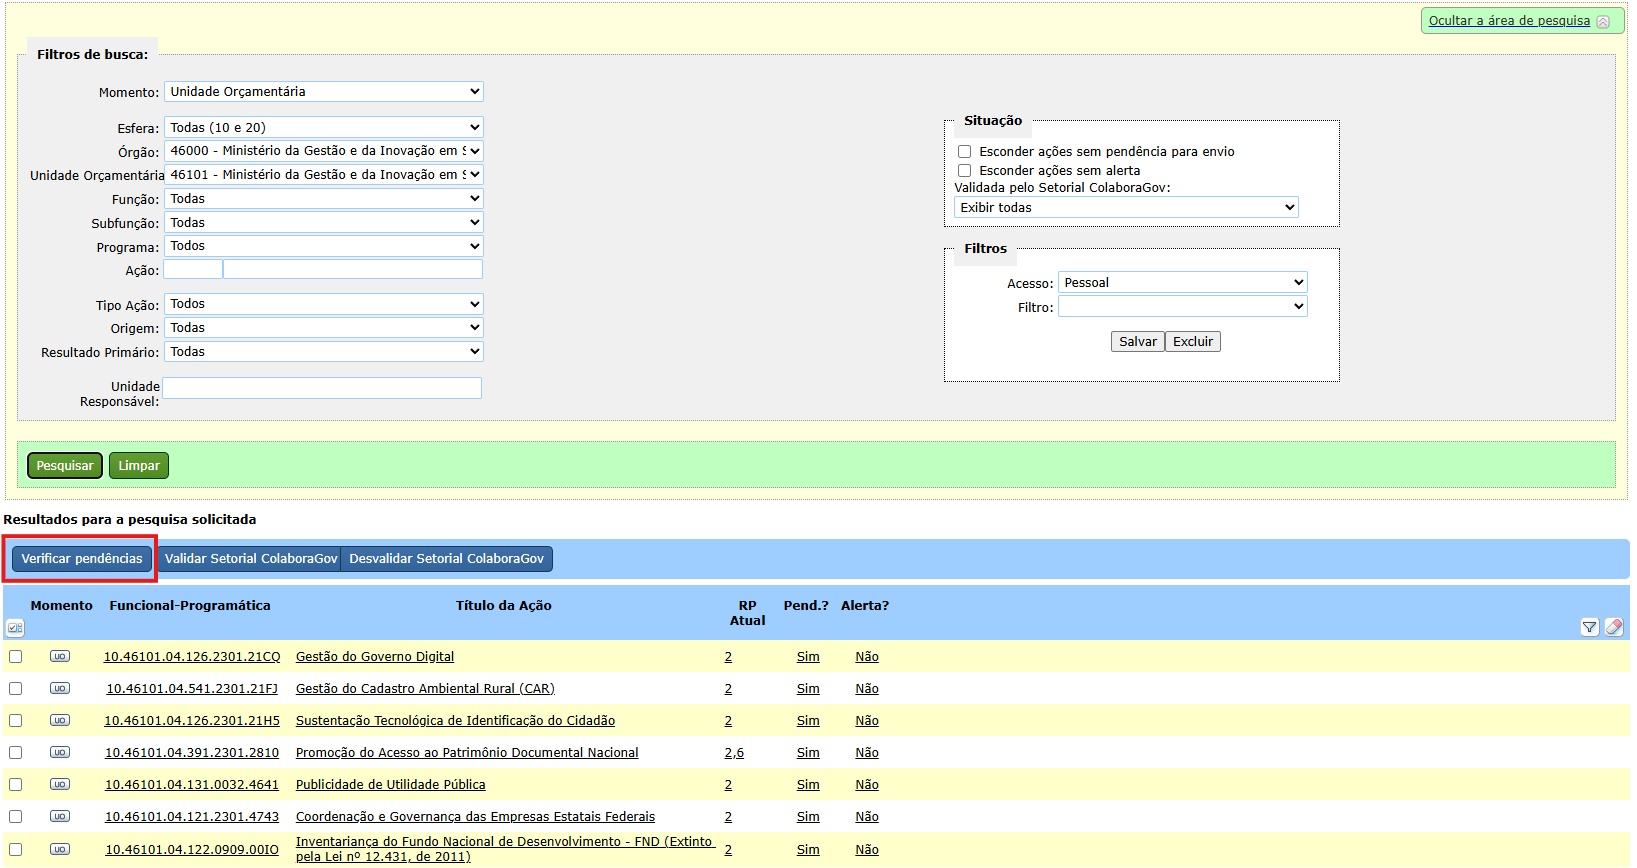Screen dimensions: 1637x868
Task: Open the 'Gestão do Governo Digital' link
Action: (x=375, y=657)
